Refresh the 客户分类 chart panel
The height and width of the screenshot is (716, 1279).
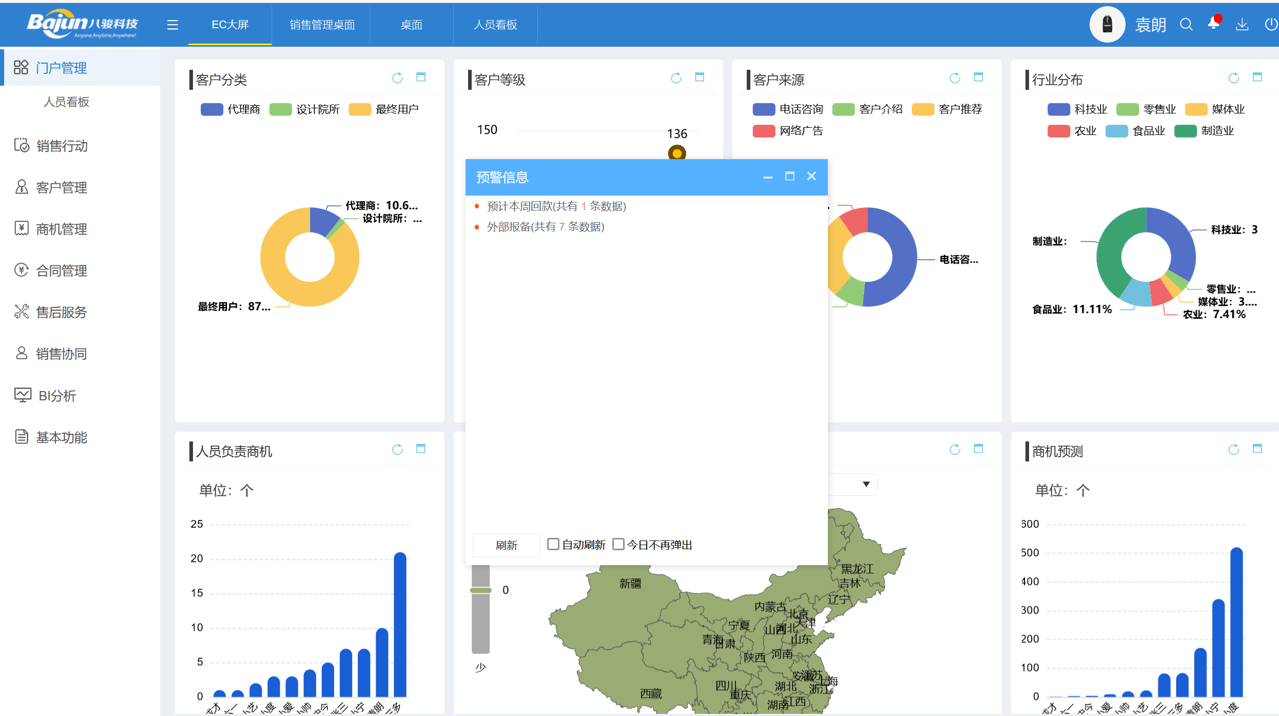398,78
